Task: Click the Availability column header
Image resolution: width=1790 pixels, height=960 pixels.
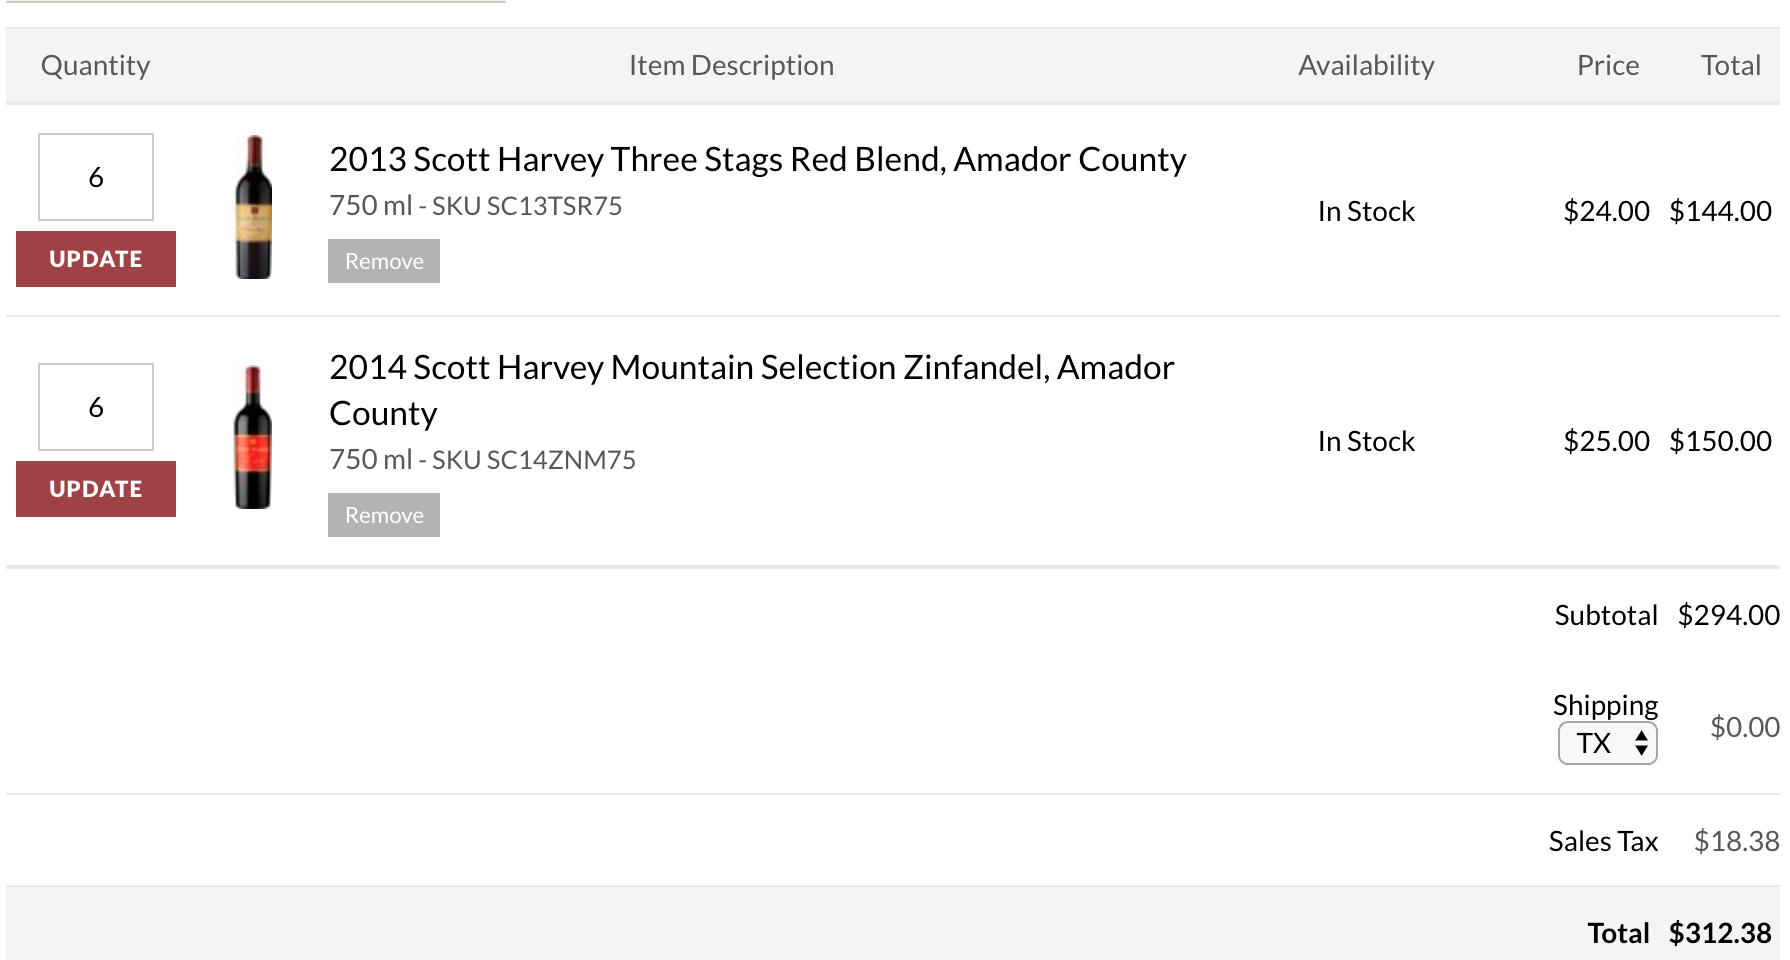Action: 1366,66
